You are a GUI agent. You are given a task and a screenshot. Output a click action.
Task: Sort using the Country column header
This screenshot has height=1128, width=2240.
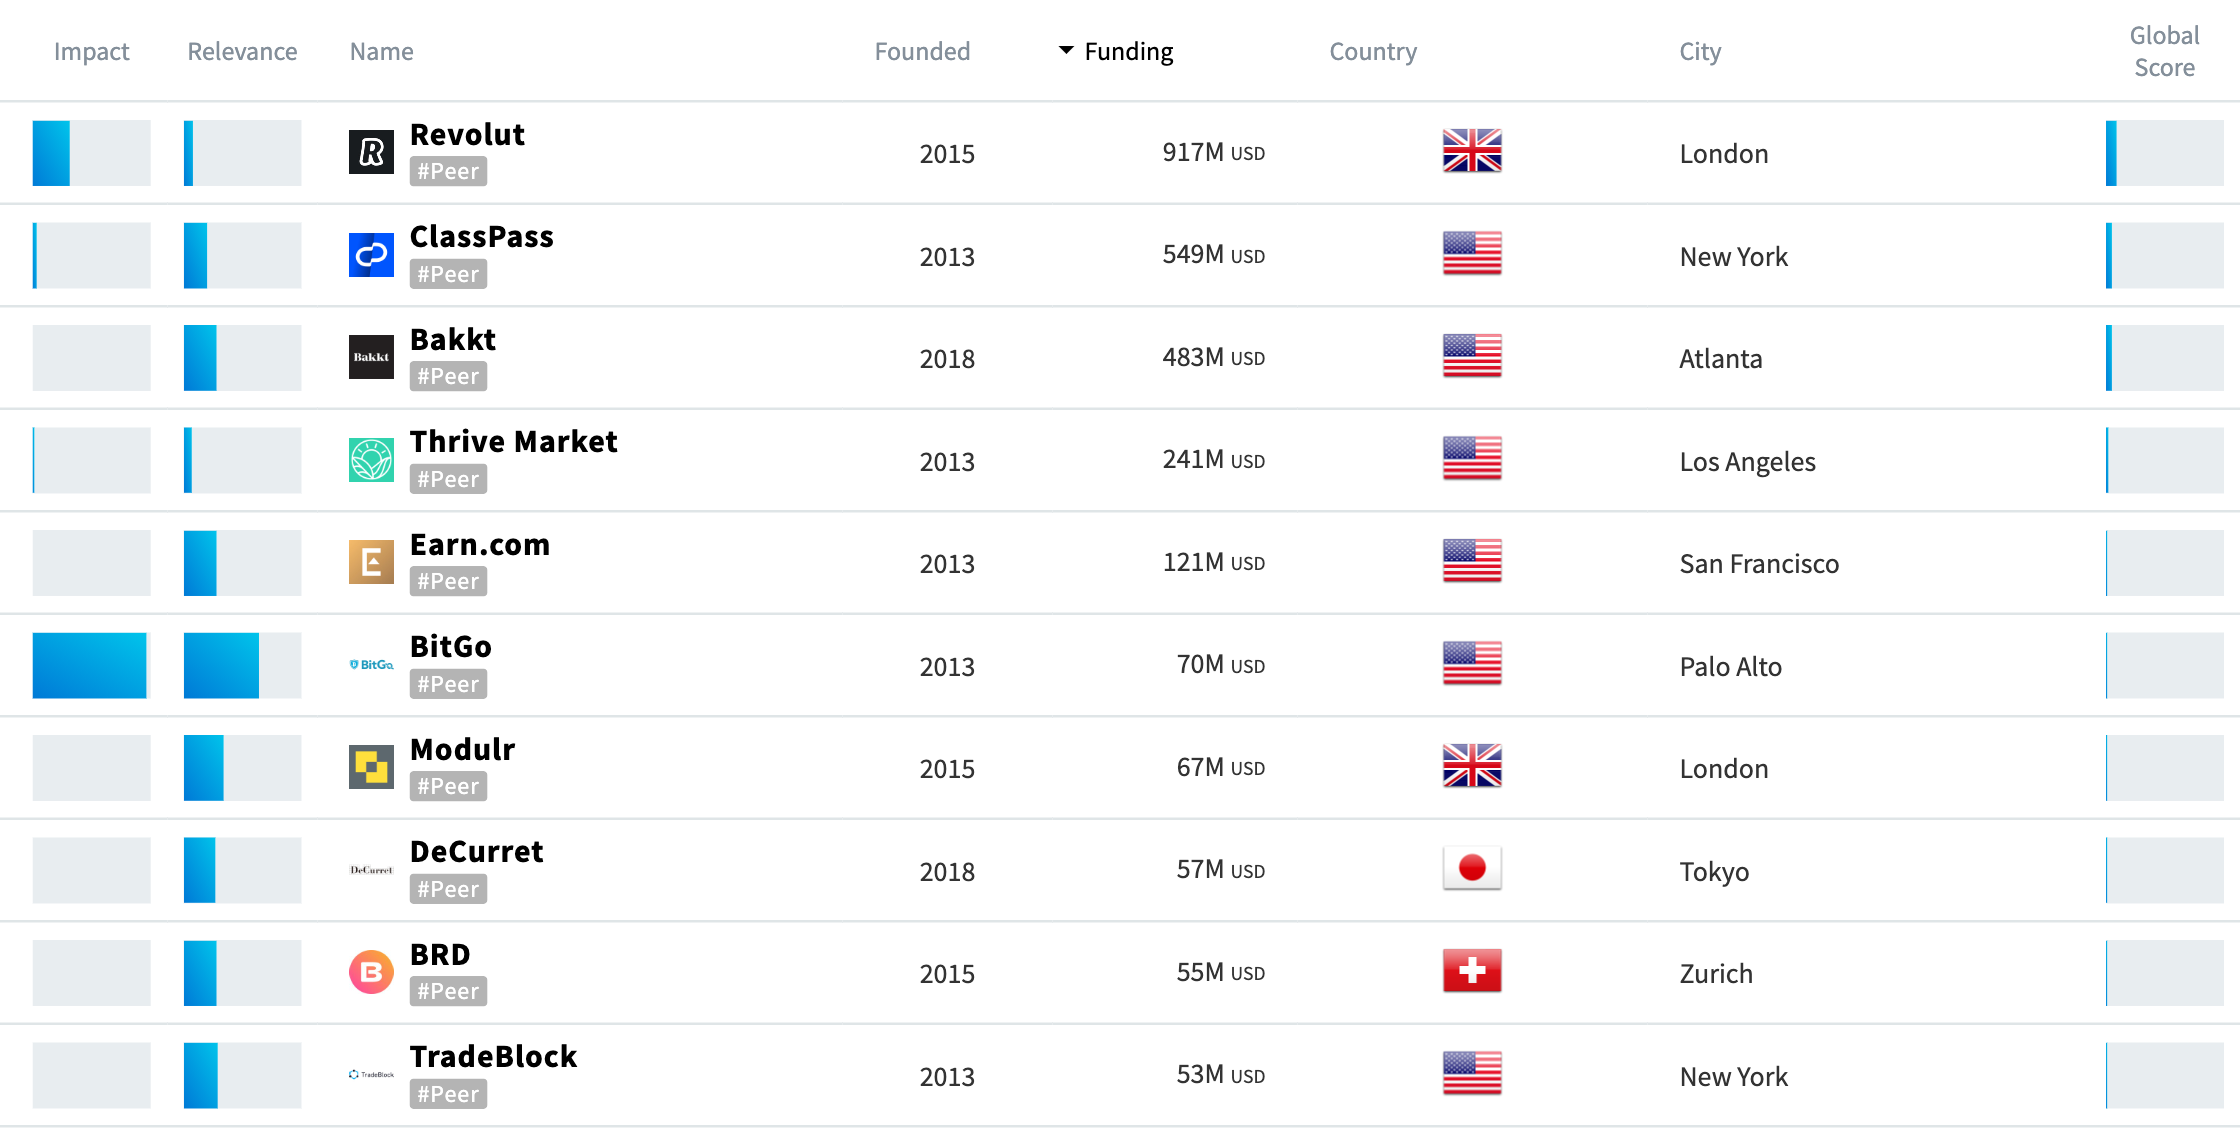pos(1372,51)
